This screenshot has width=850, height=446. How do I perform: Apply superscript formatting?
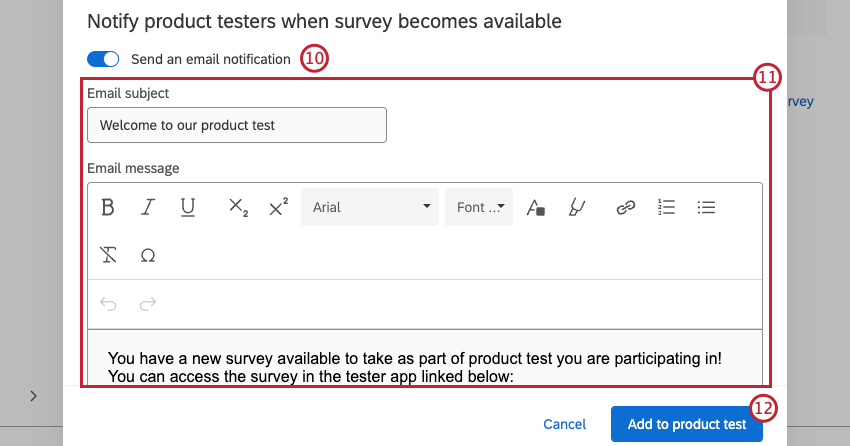pos(278,207)
